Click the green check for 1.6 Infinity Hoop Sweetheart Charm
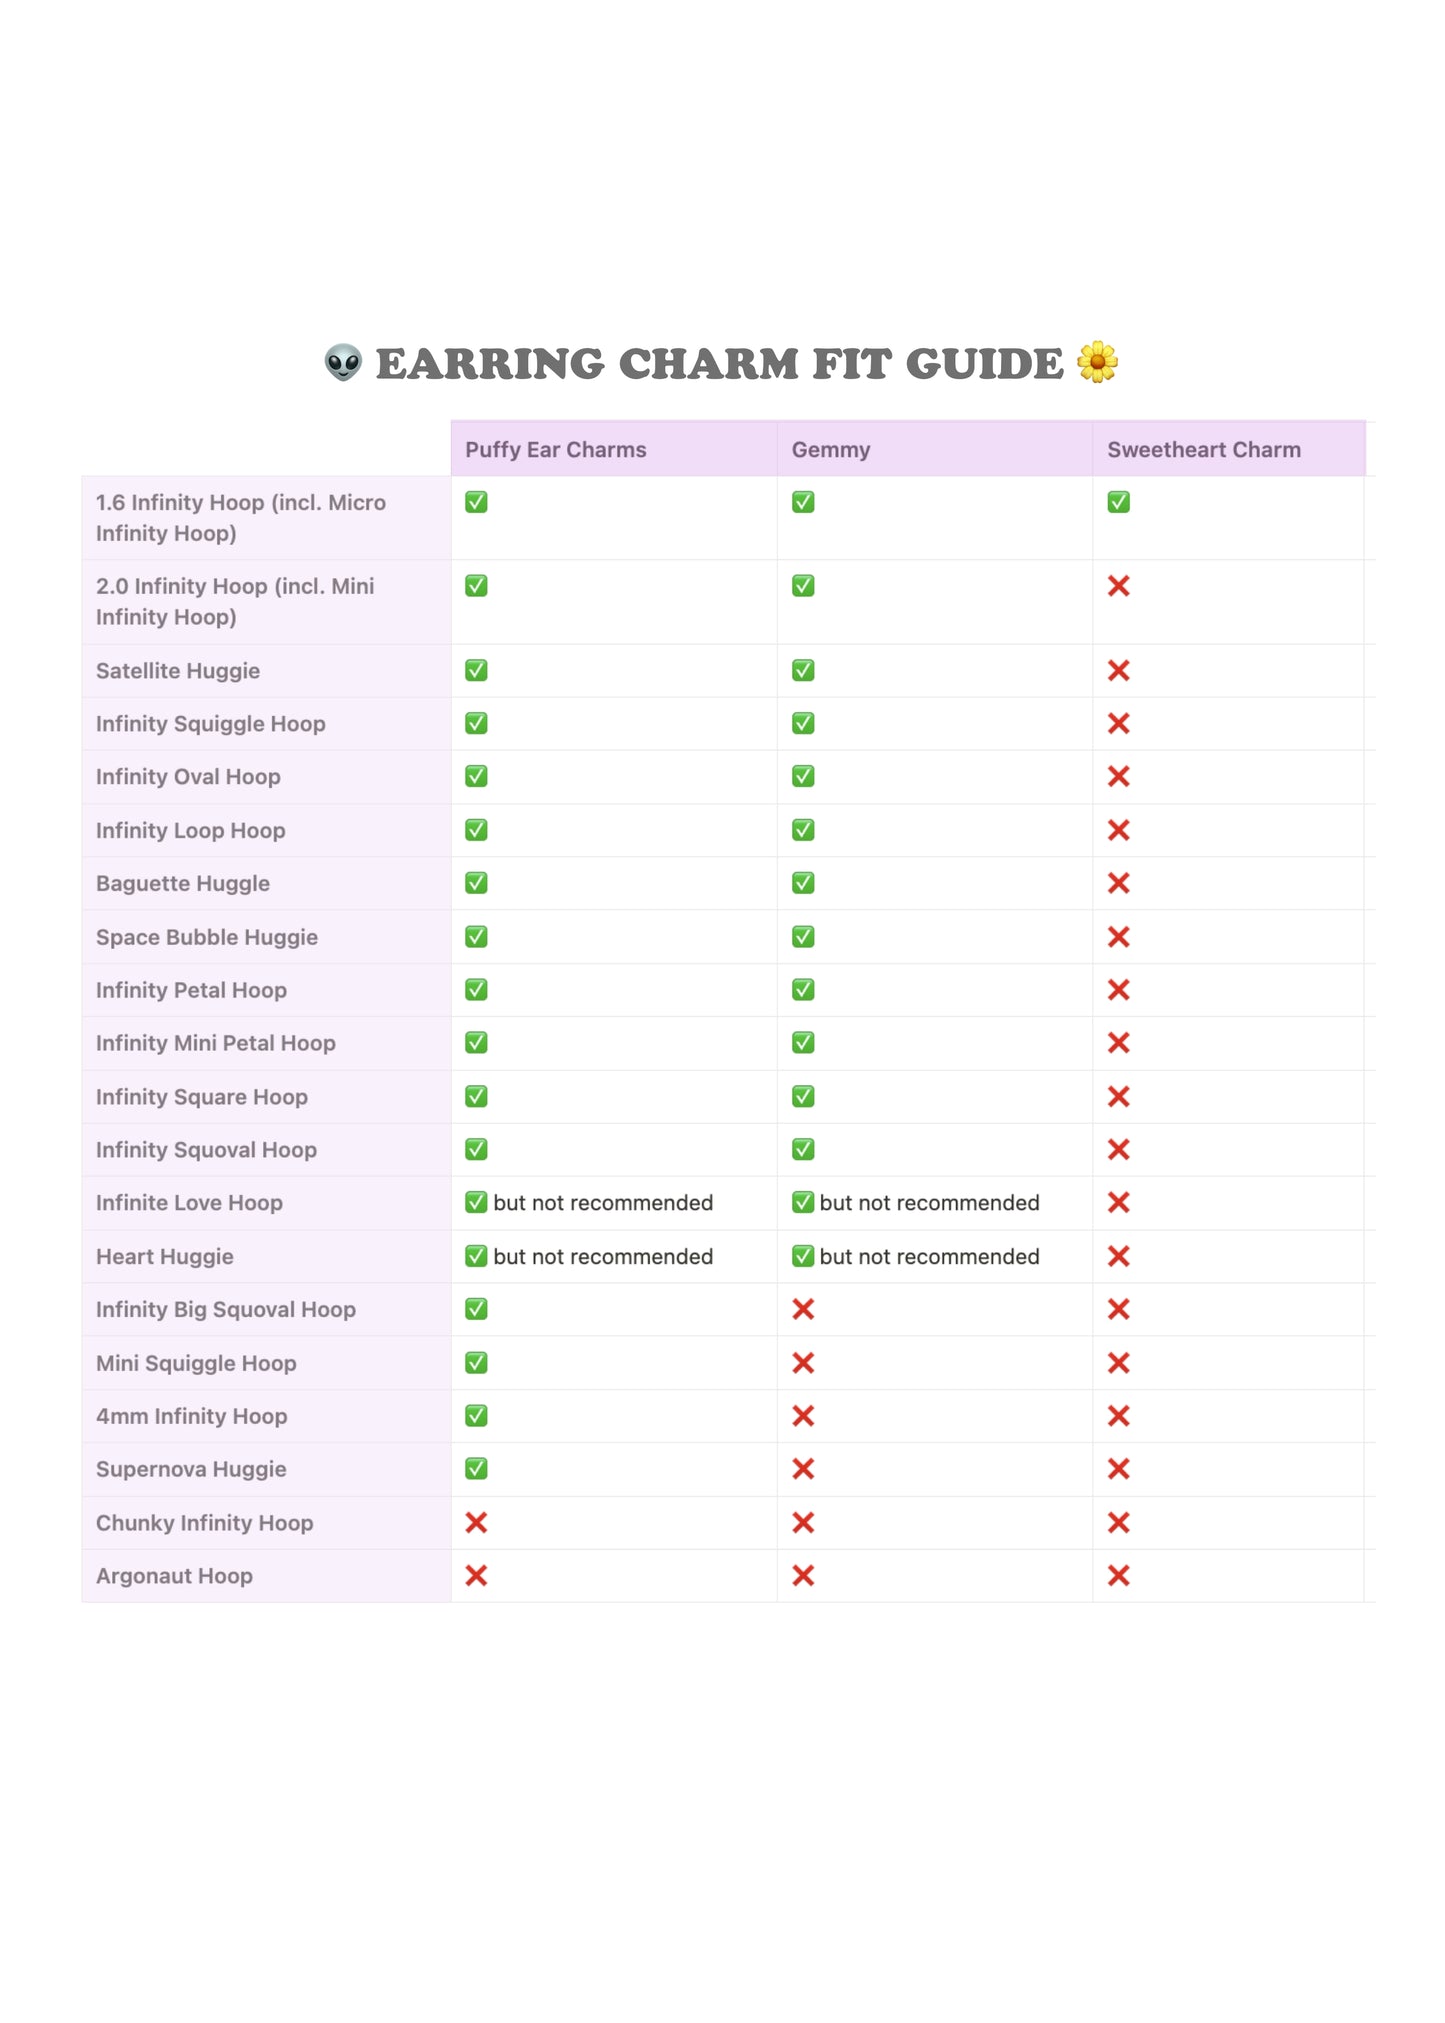 [x=1118, y=502]
